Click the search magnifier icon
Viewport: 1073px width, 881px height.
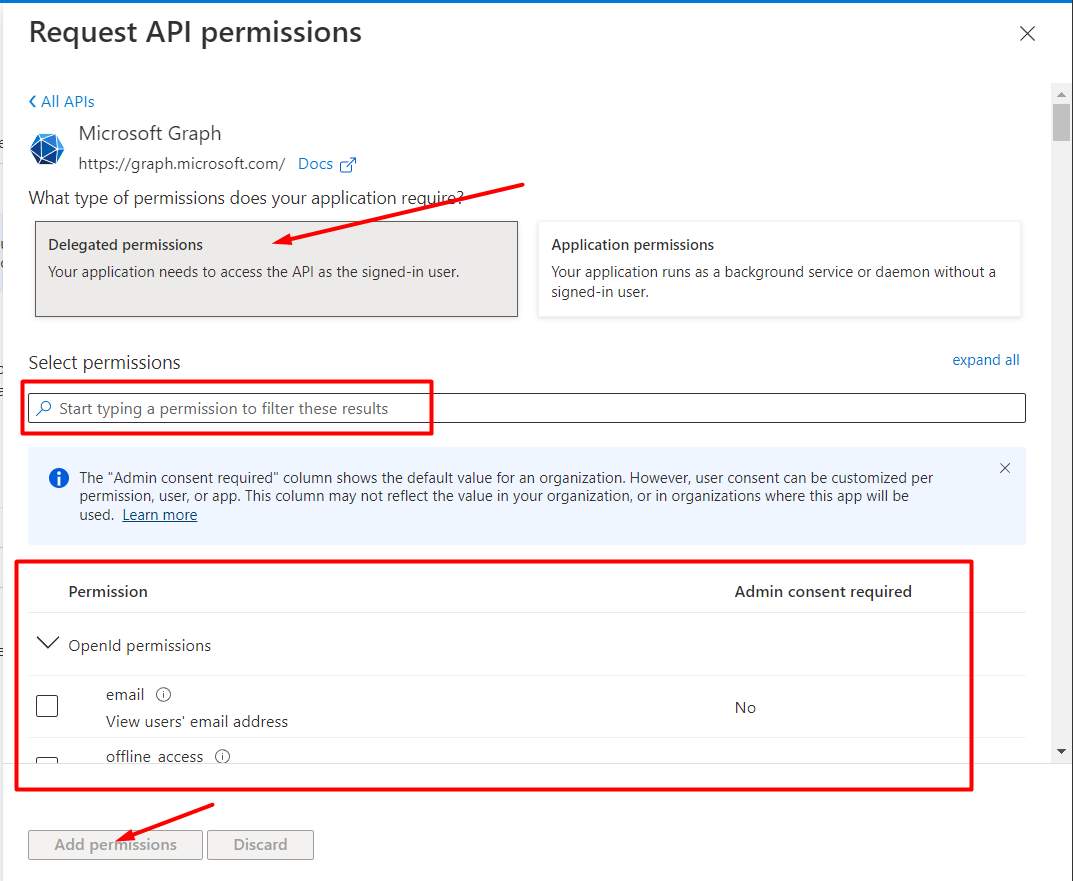pyautogui.click(x=44, y=409)
